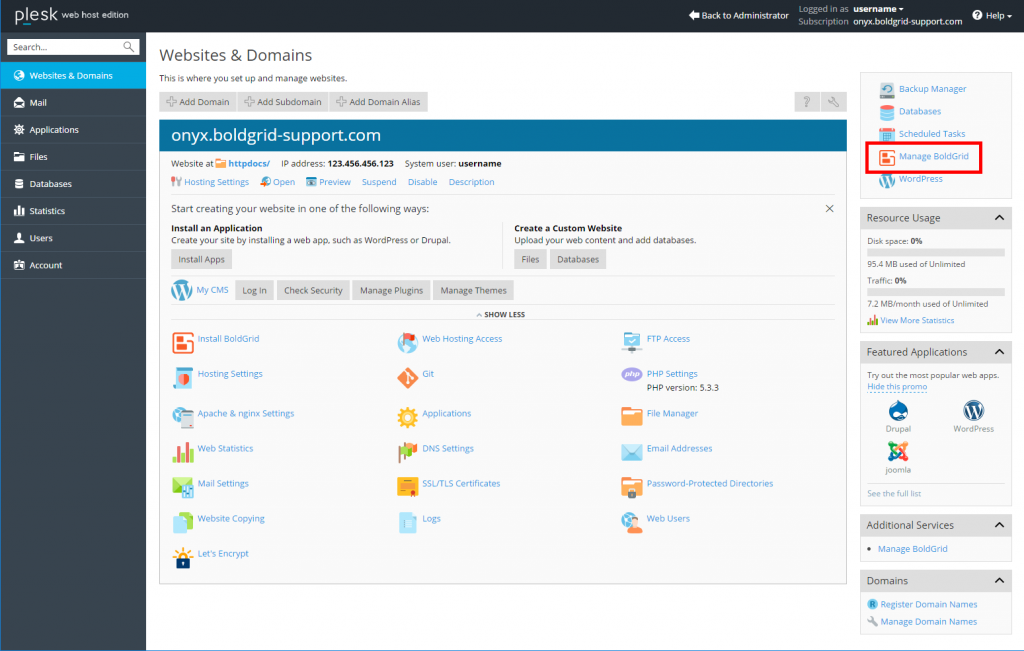Open Statistics in the sidebar

pyautogui.click(x=73, y=211)
